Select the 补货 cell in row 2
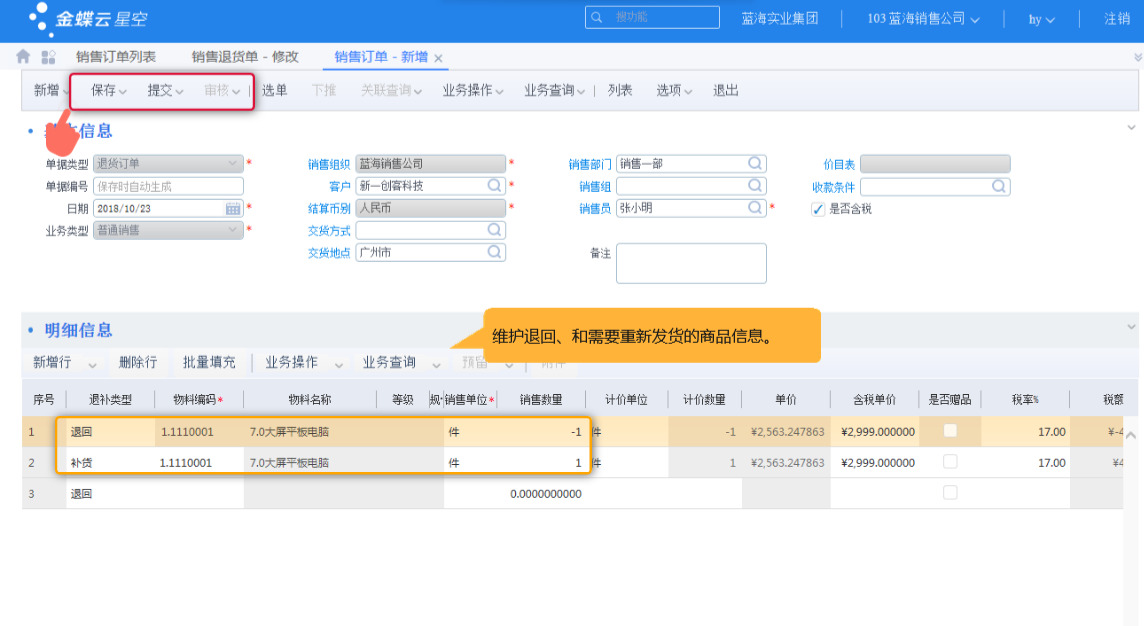Screen dimensions: 1144x626 (x=110, y=463)
